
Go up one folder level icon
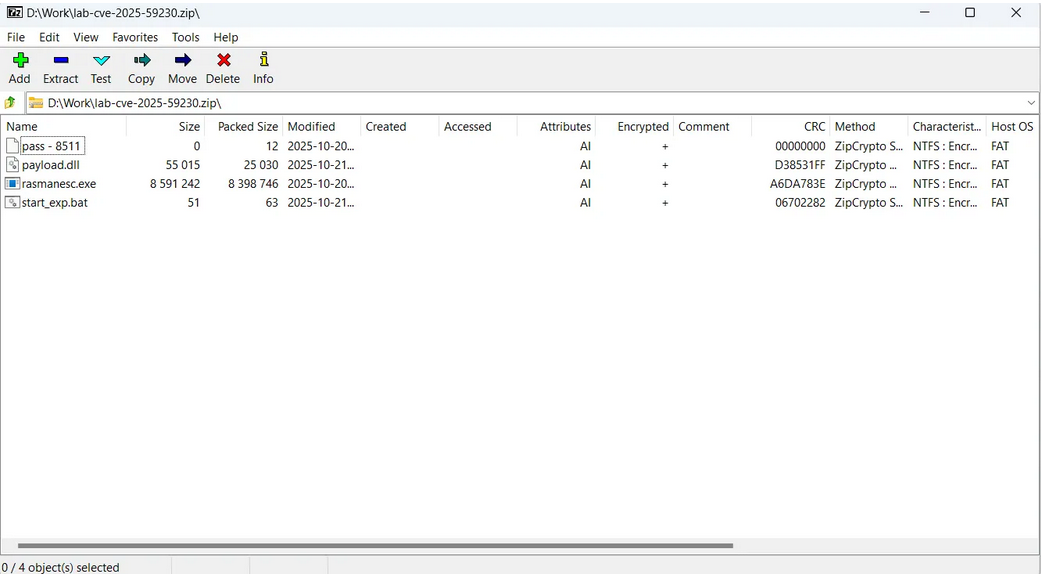[x=11, y=103]
